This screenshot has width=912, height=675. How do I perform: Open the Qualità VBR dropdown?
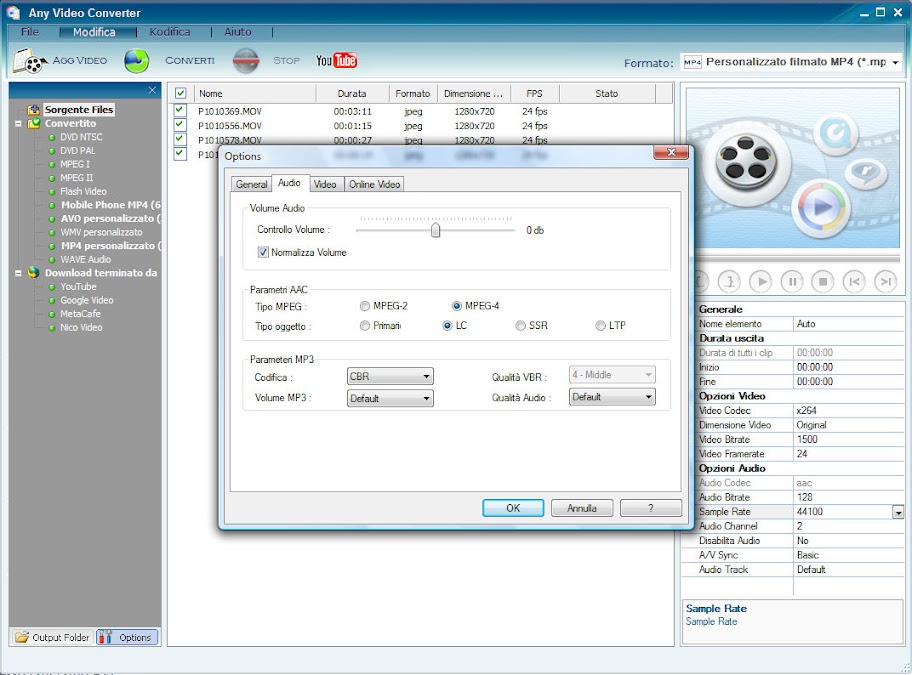pos(612,375)
